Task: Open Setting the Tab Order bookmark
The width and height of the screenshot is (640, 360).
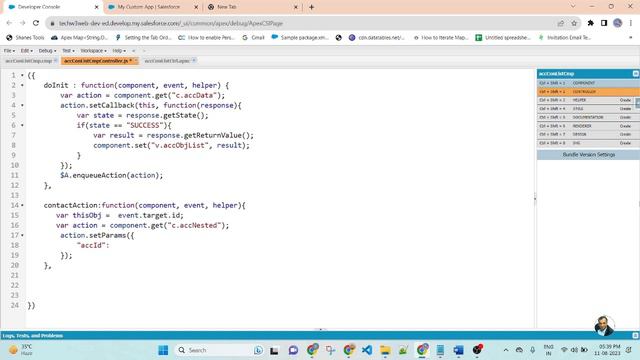Action: click(143, 38)
